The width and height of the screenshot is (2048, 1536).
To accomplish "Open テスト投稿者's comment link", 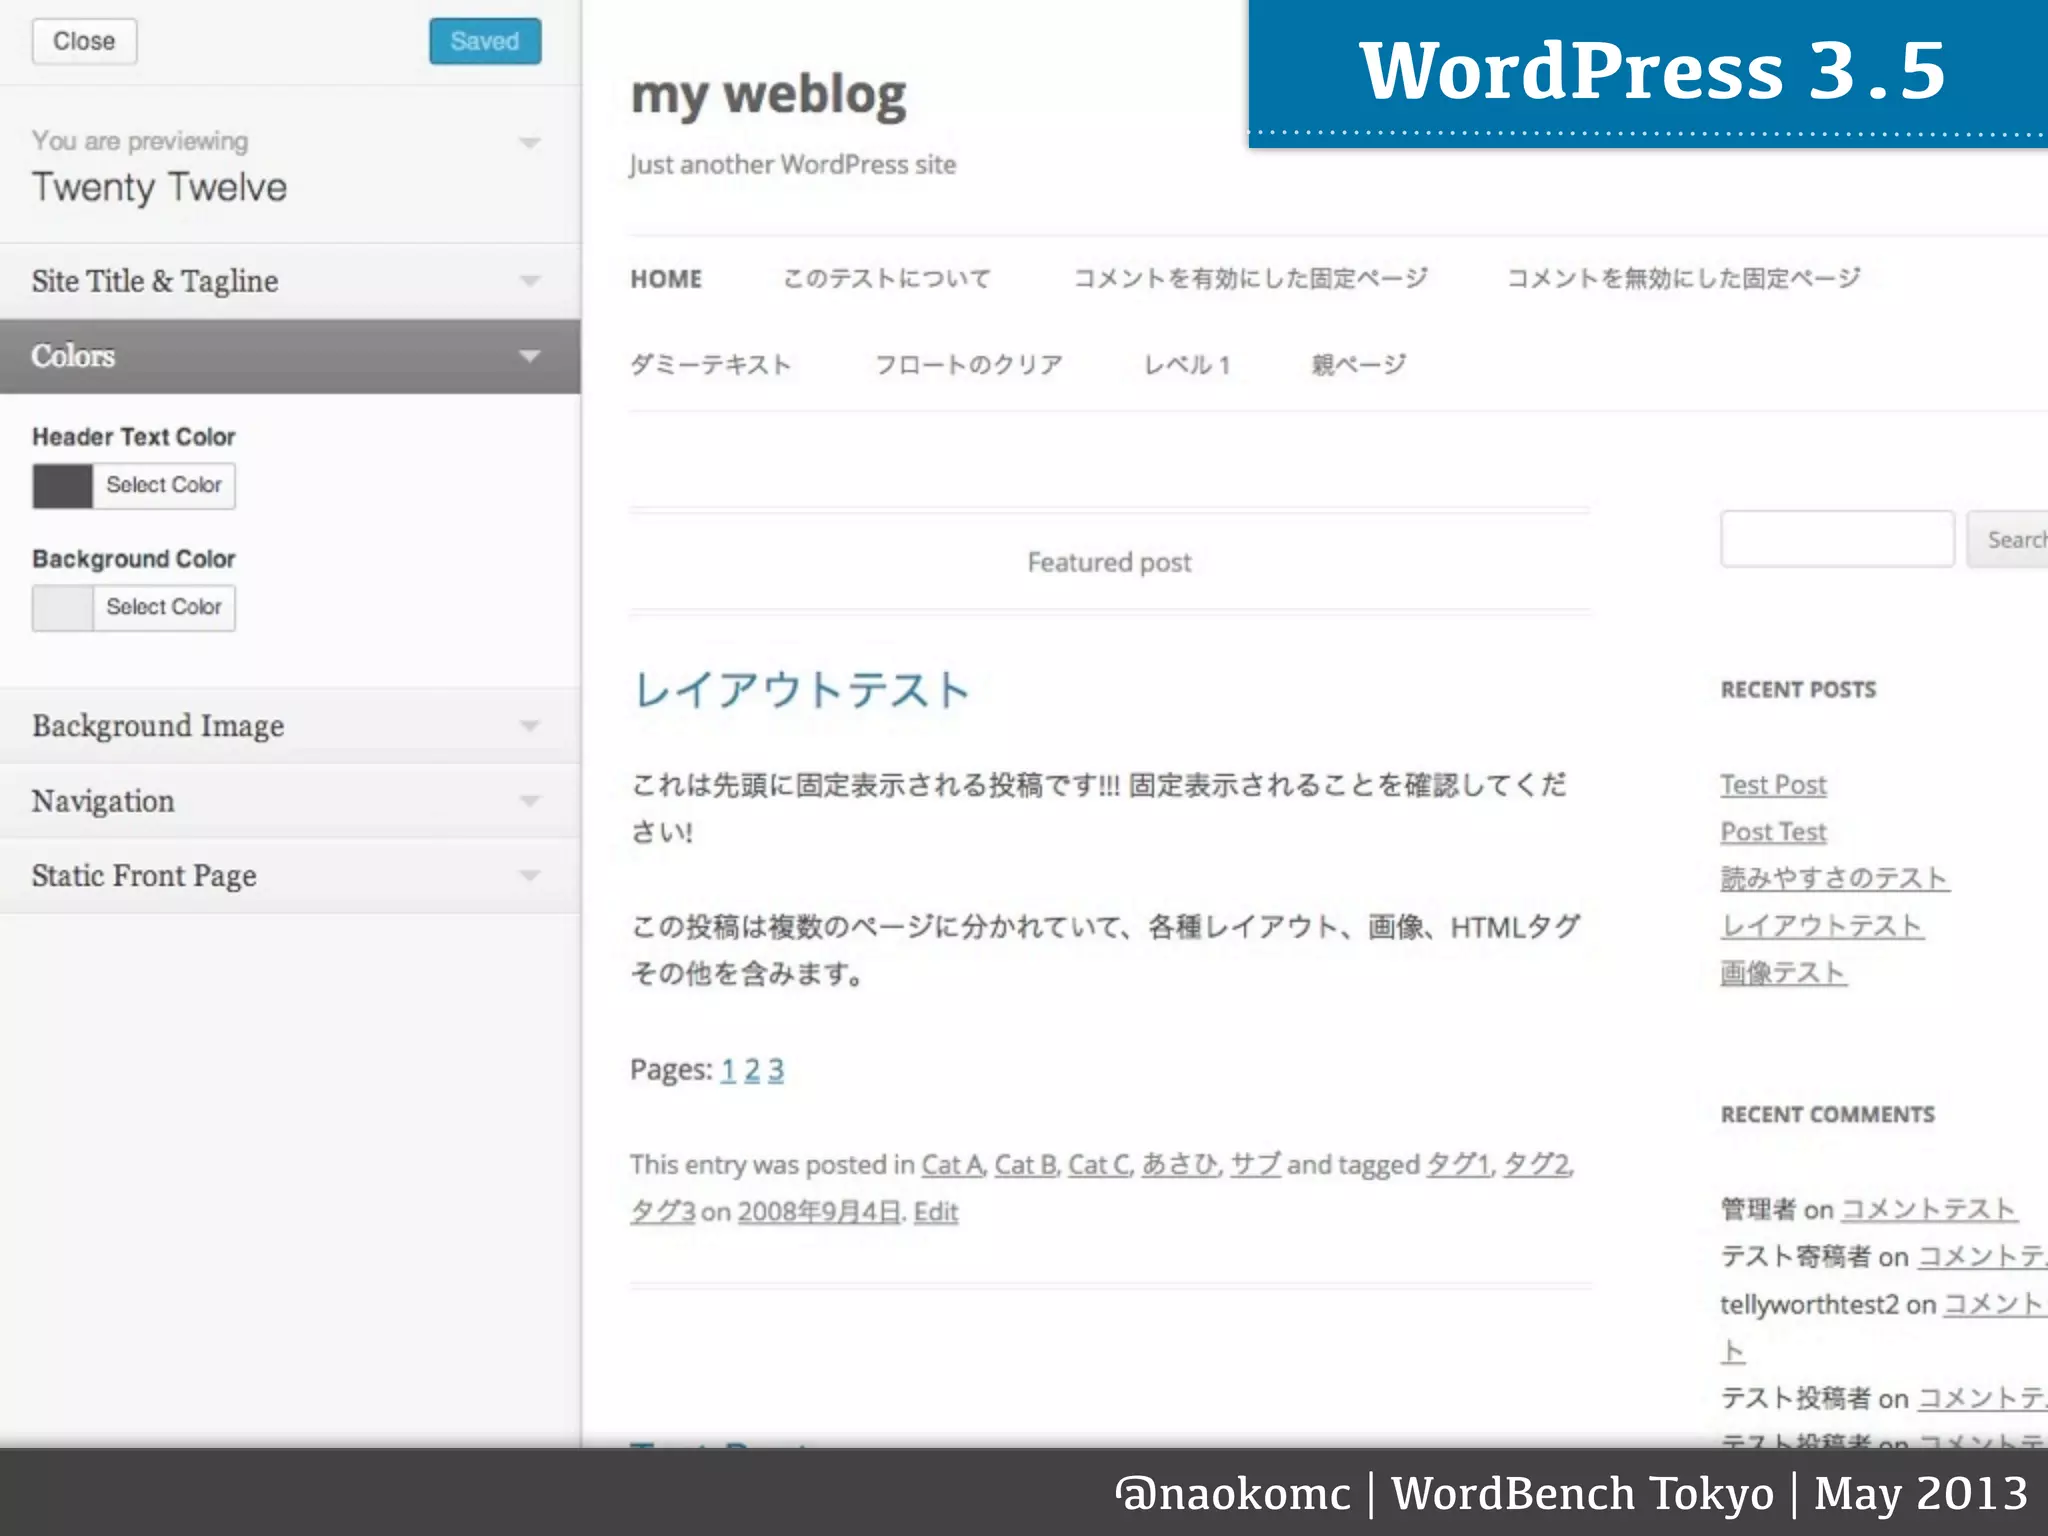I will 1983,1399.
